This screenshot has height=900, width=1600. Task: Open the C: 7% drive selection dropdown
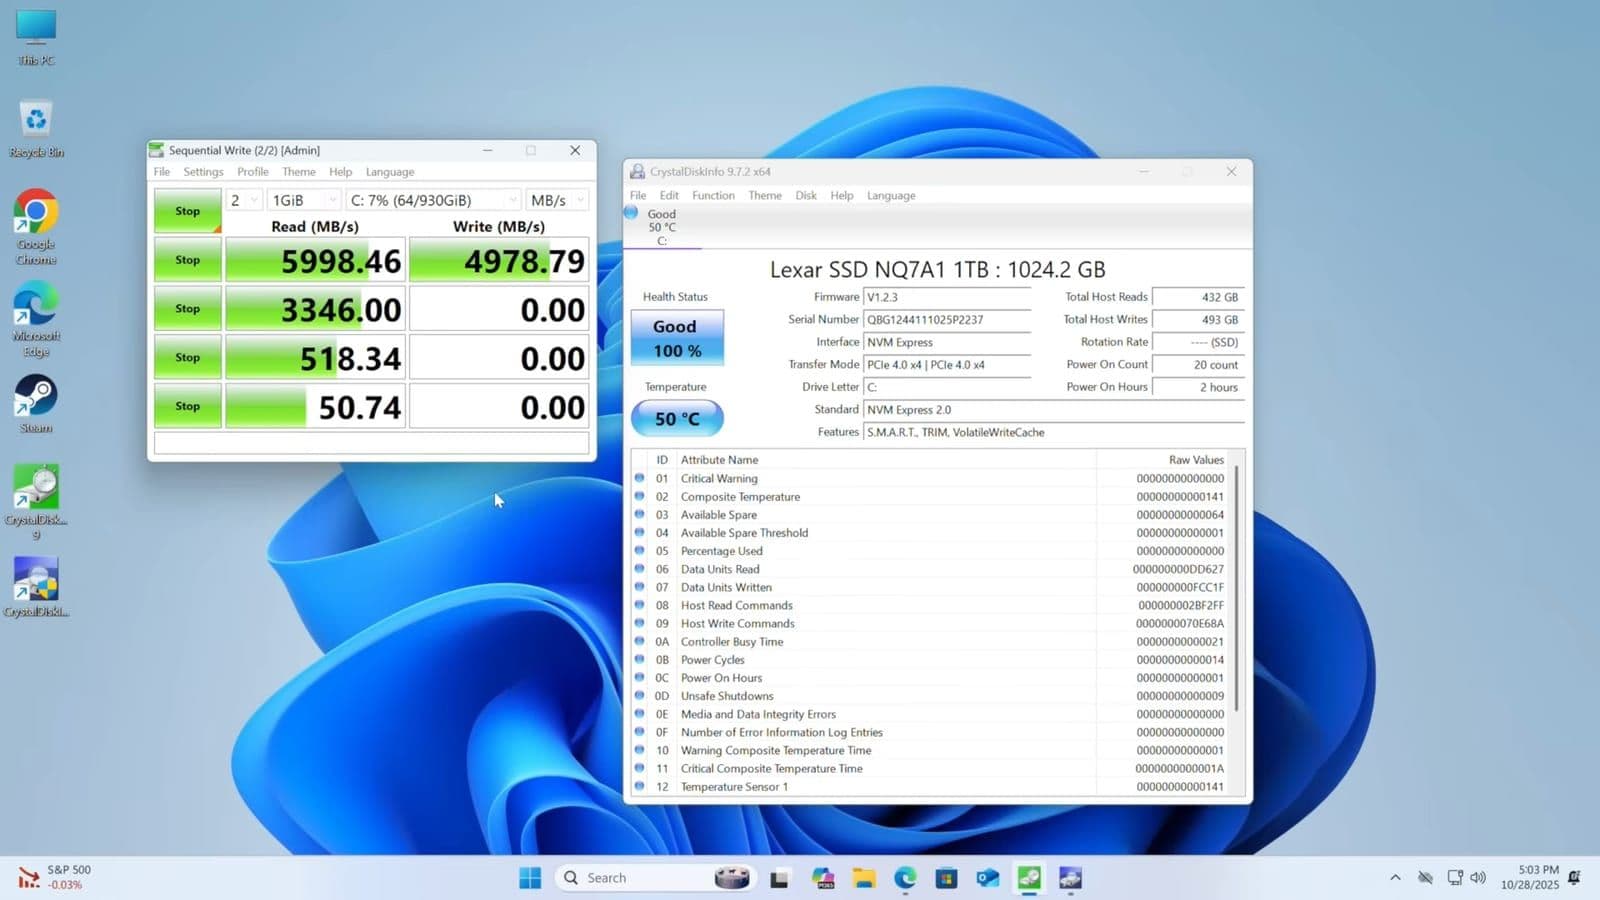coord(434,200)
